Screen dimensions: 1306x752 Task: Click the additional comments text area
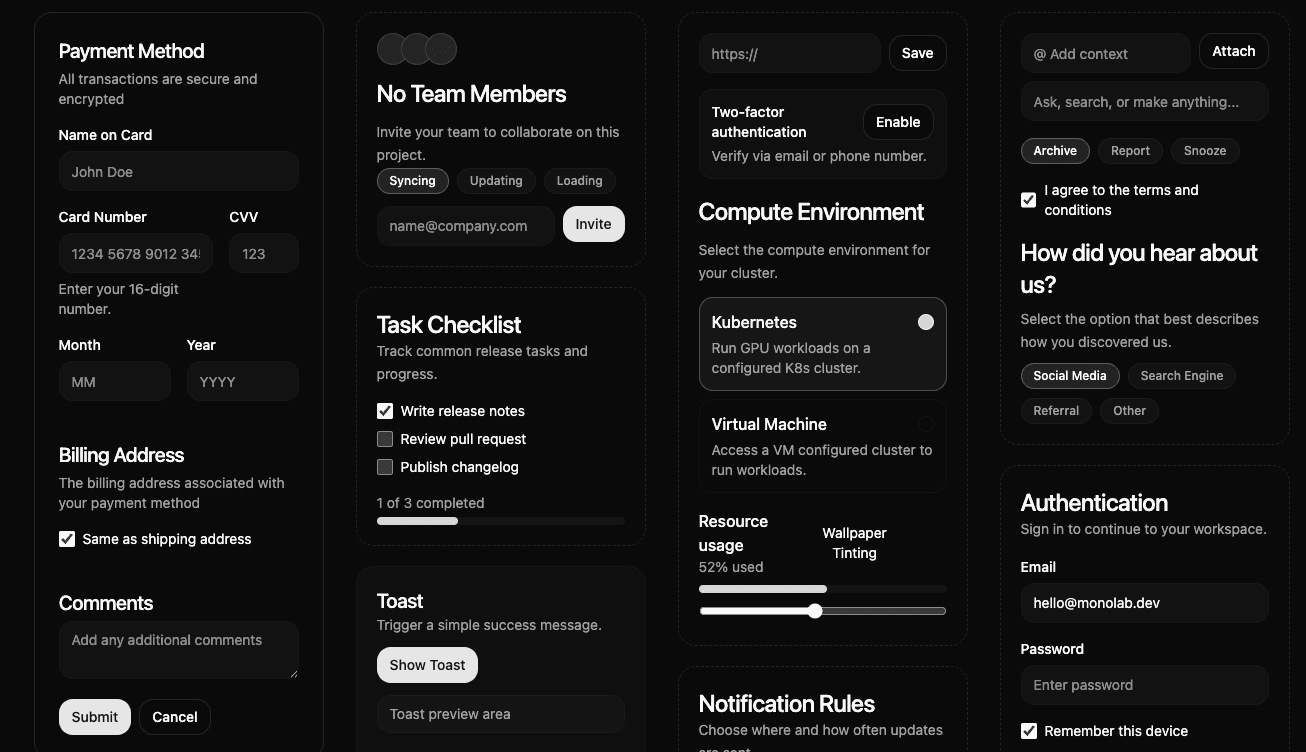tap(178, 650)
